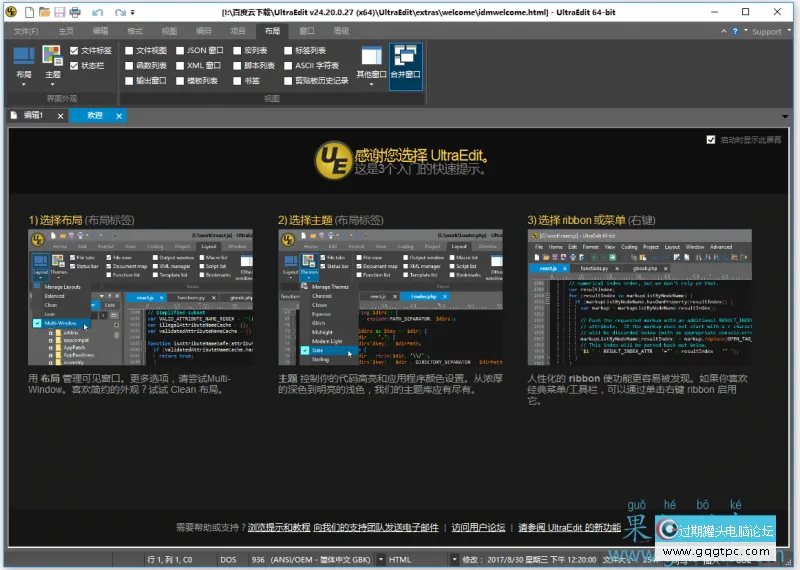The width and height of the screenshot is (800, 570).
Task: Click the ribbon 或菜单 screenshot thumbnail
Action: click(x=640, y=298)
